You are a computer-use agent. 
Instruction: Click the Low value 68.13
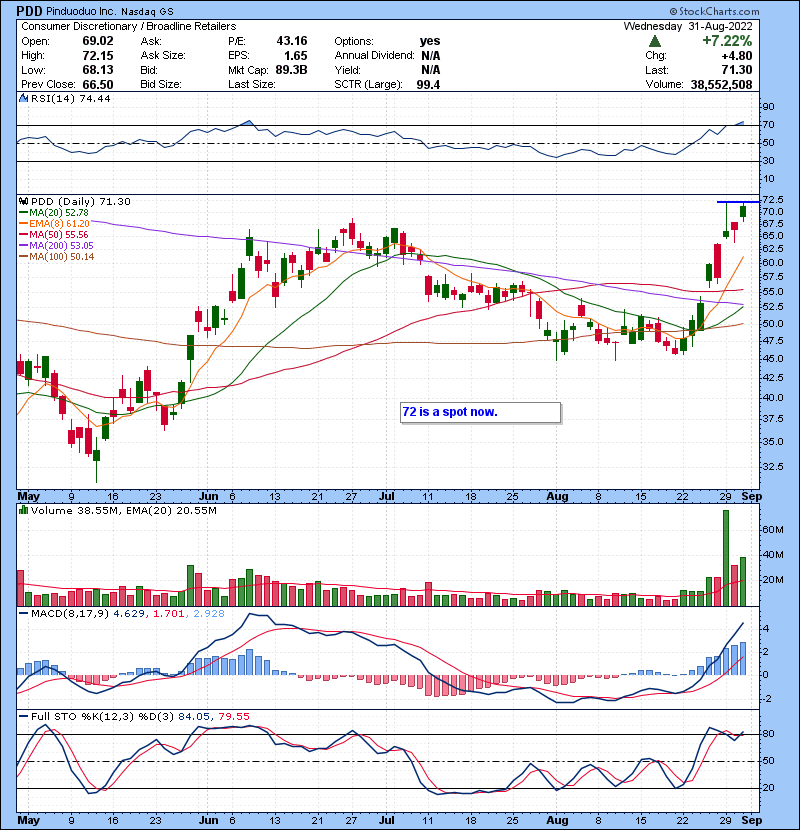(98, 70)
